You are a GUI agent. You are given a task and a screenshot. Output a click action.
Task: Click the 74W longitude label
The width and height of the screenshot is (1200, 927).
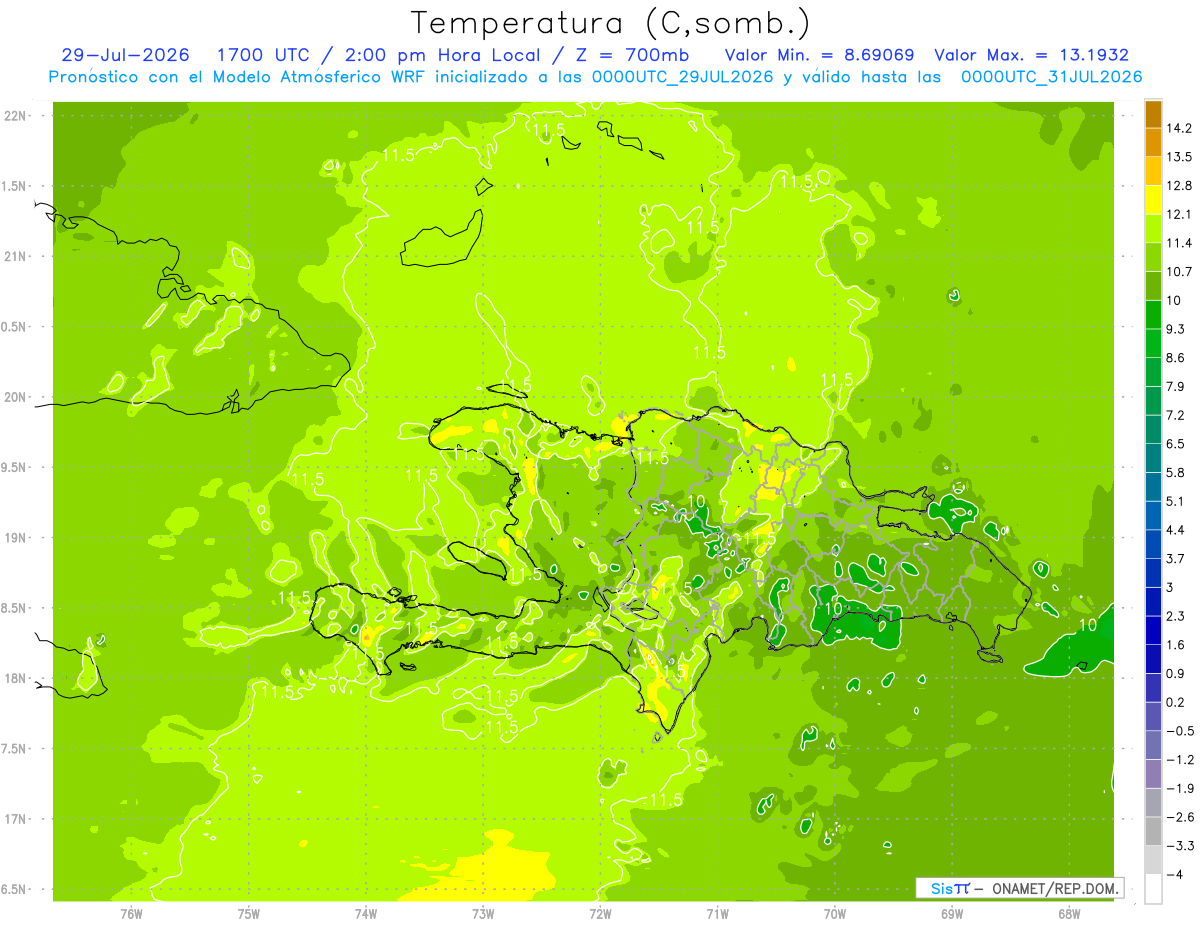pos(366,913)
